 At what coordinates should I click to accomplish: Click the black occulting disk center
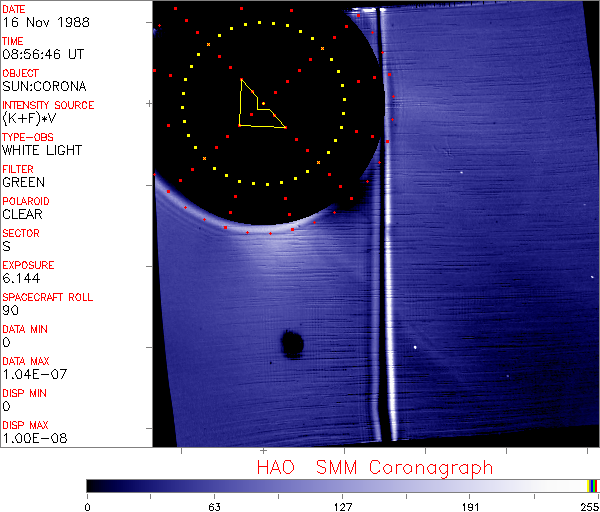click(262, 106)
